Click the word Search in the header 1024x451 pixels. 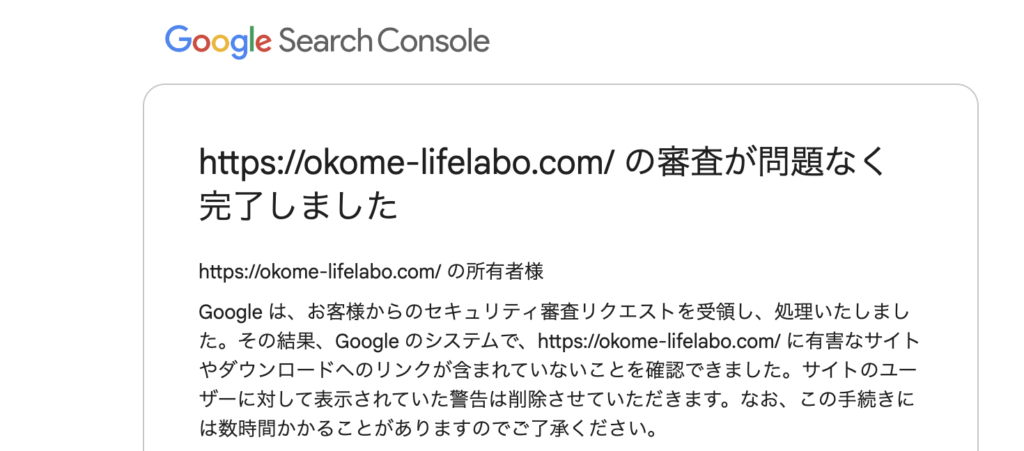point(326,40)
